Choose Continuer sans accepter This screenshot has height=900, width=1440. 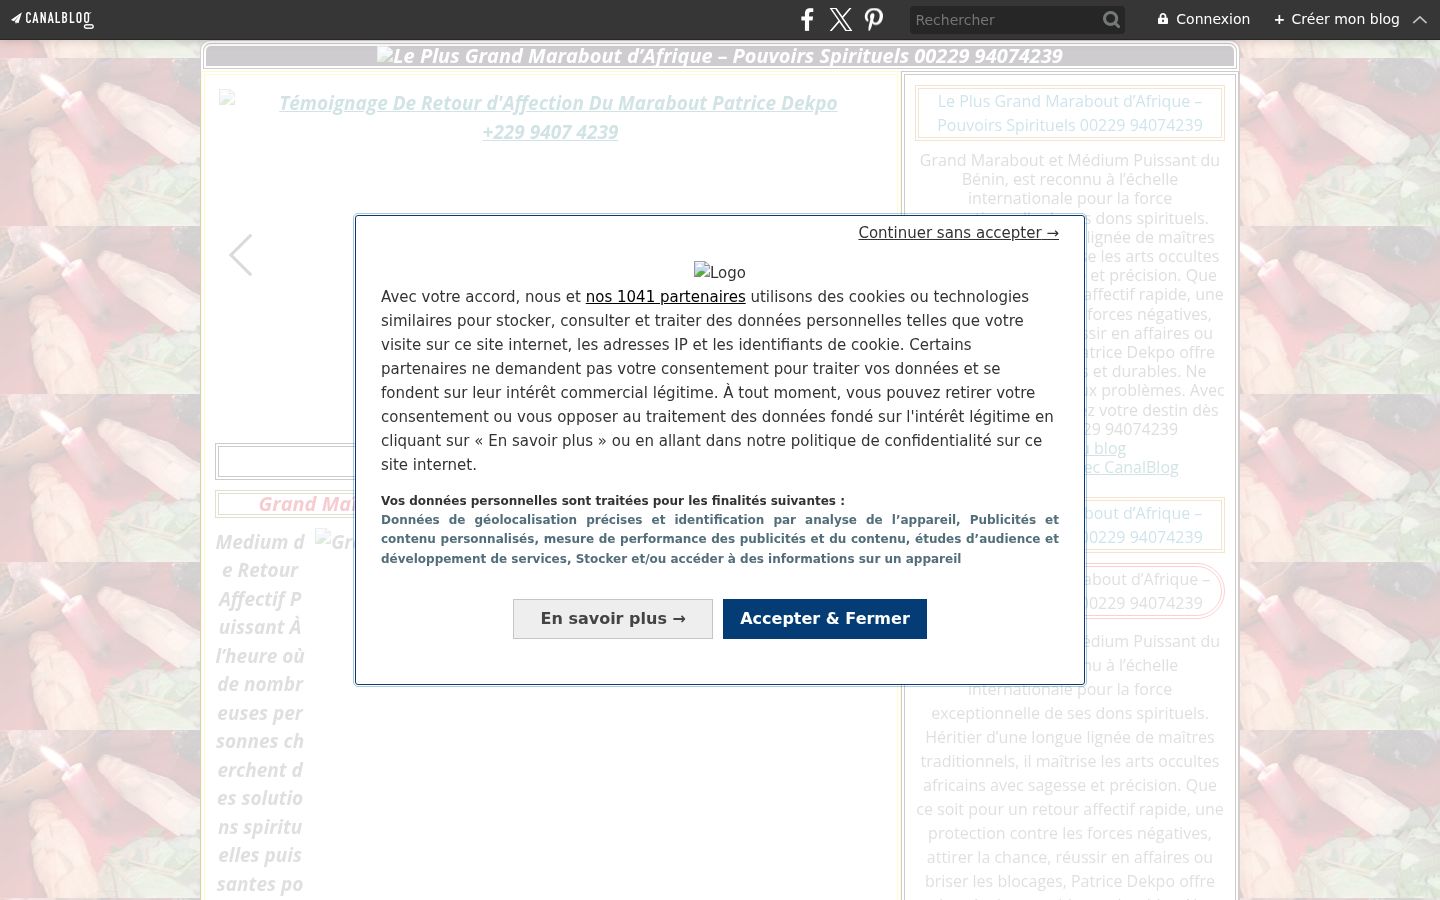[x=958, y=233]
